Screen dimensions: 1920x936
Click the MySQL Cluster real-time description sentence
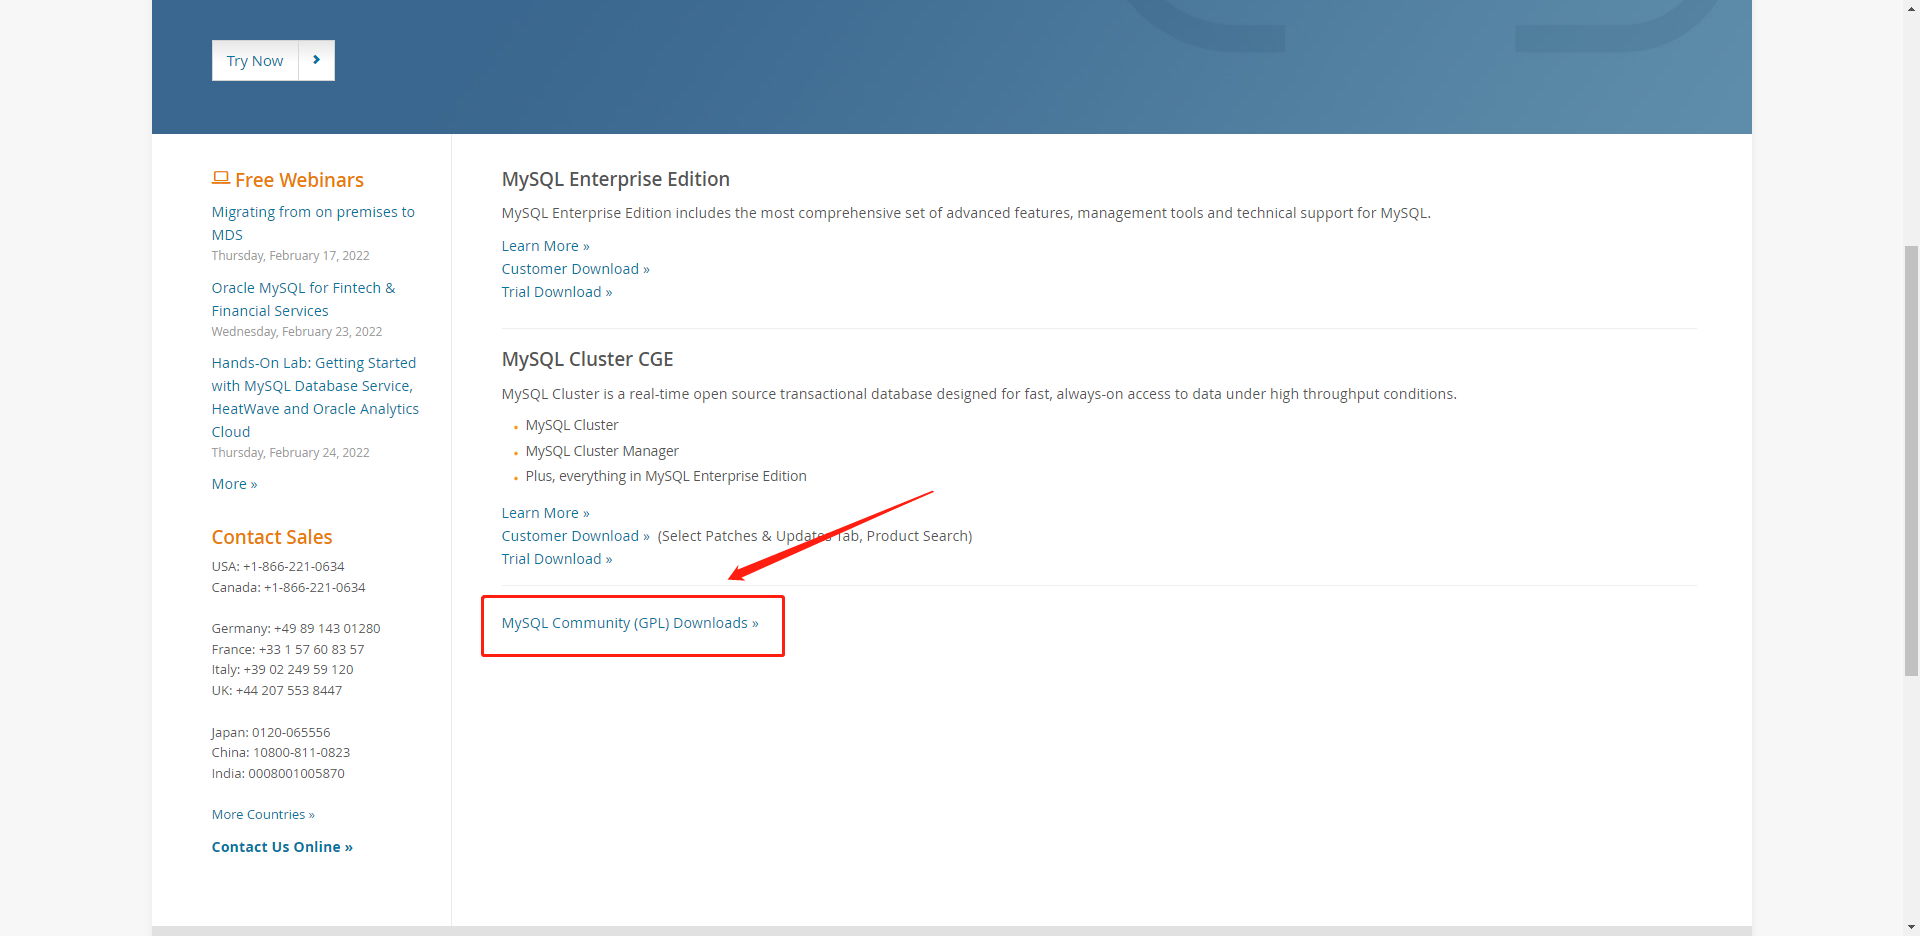(979, 394)
